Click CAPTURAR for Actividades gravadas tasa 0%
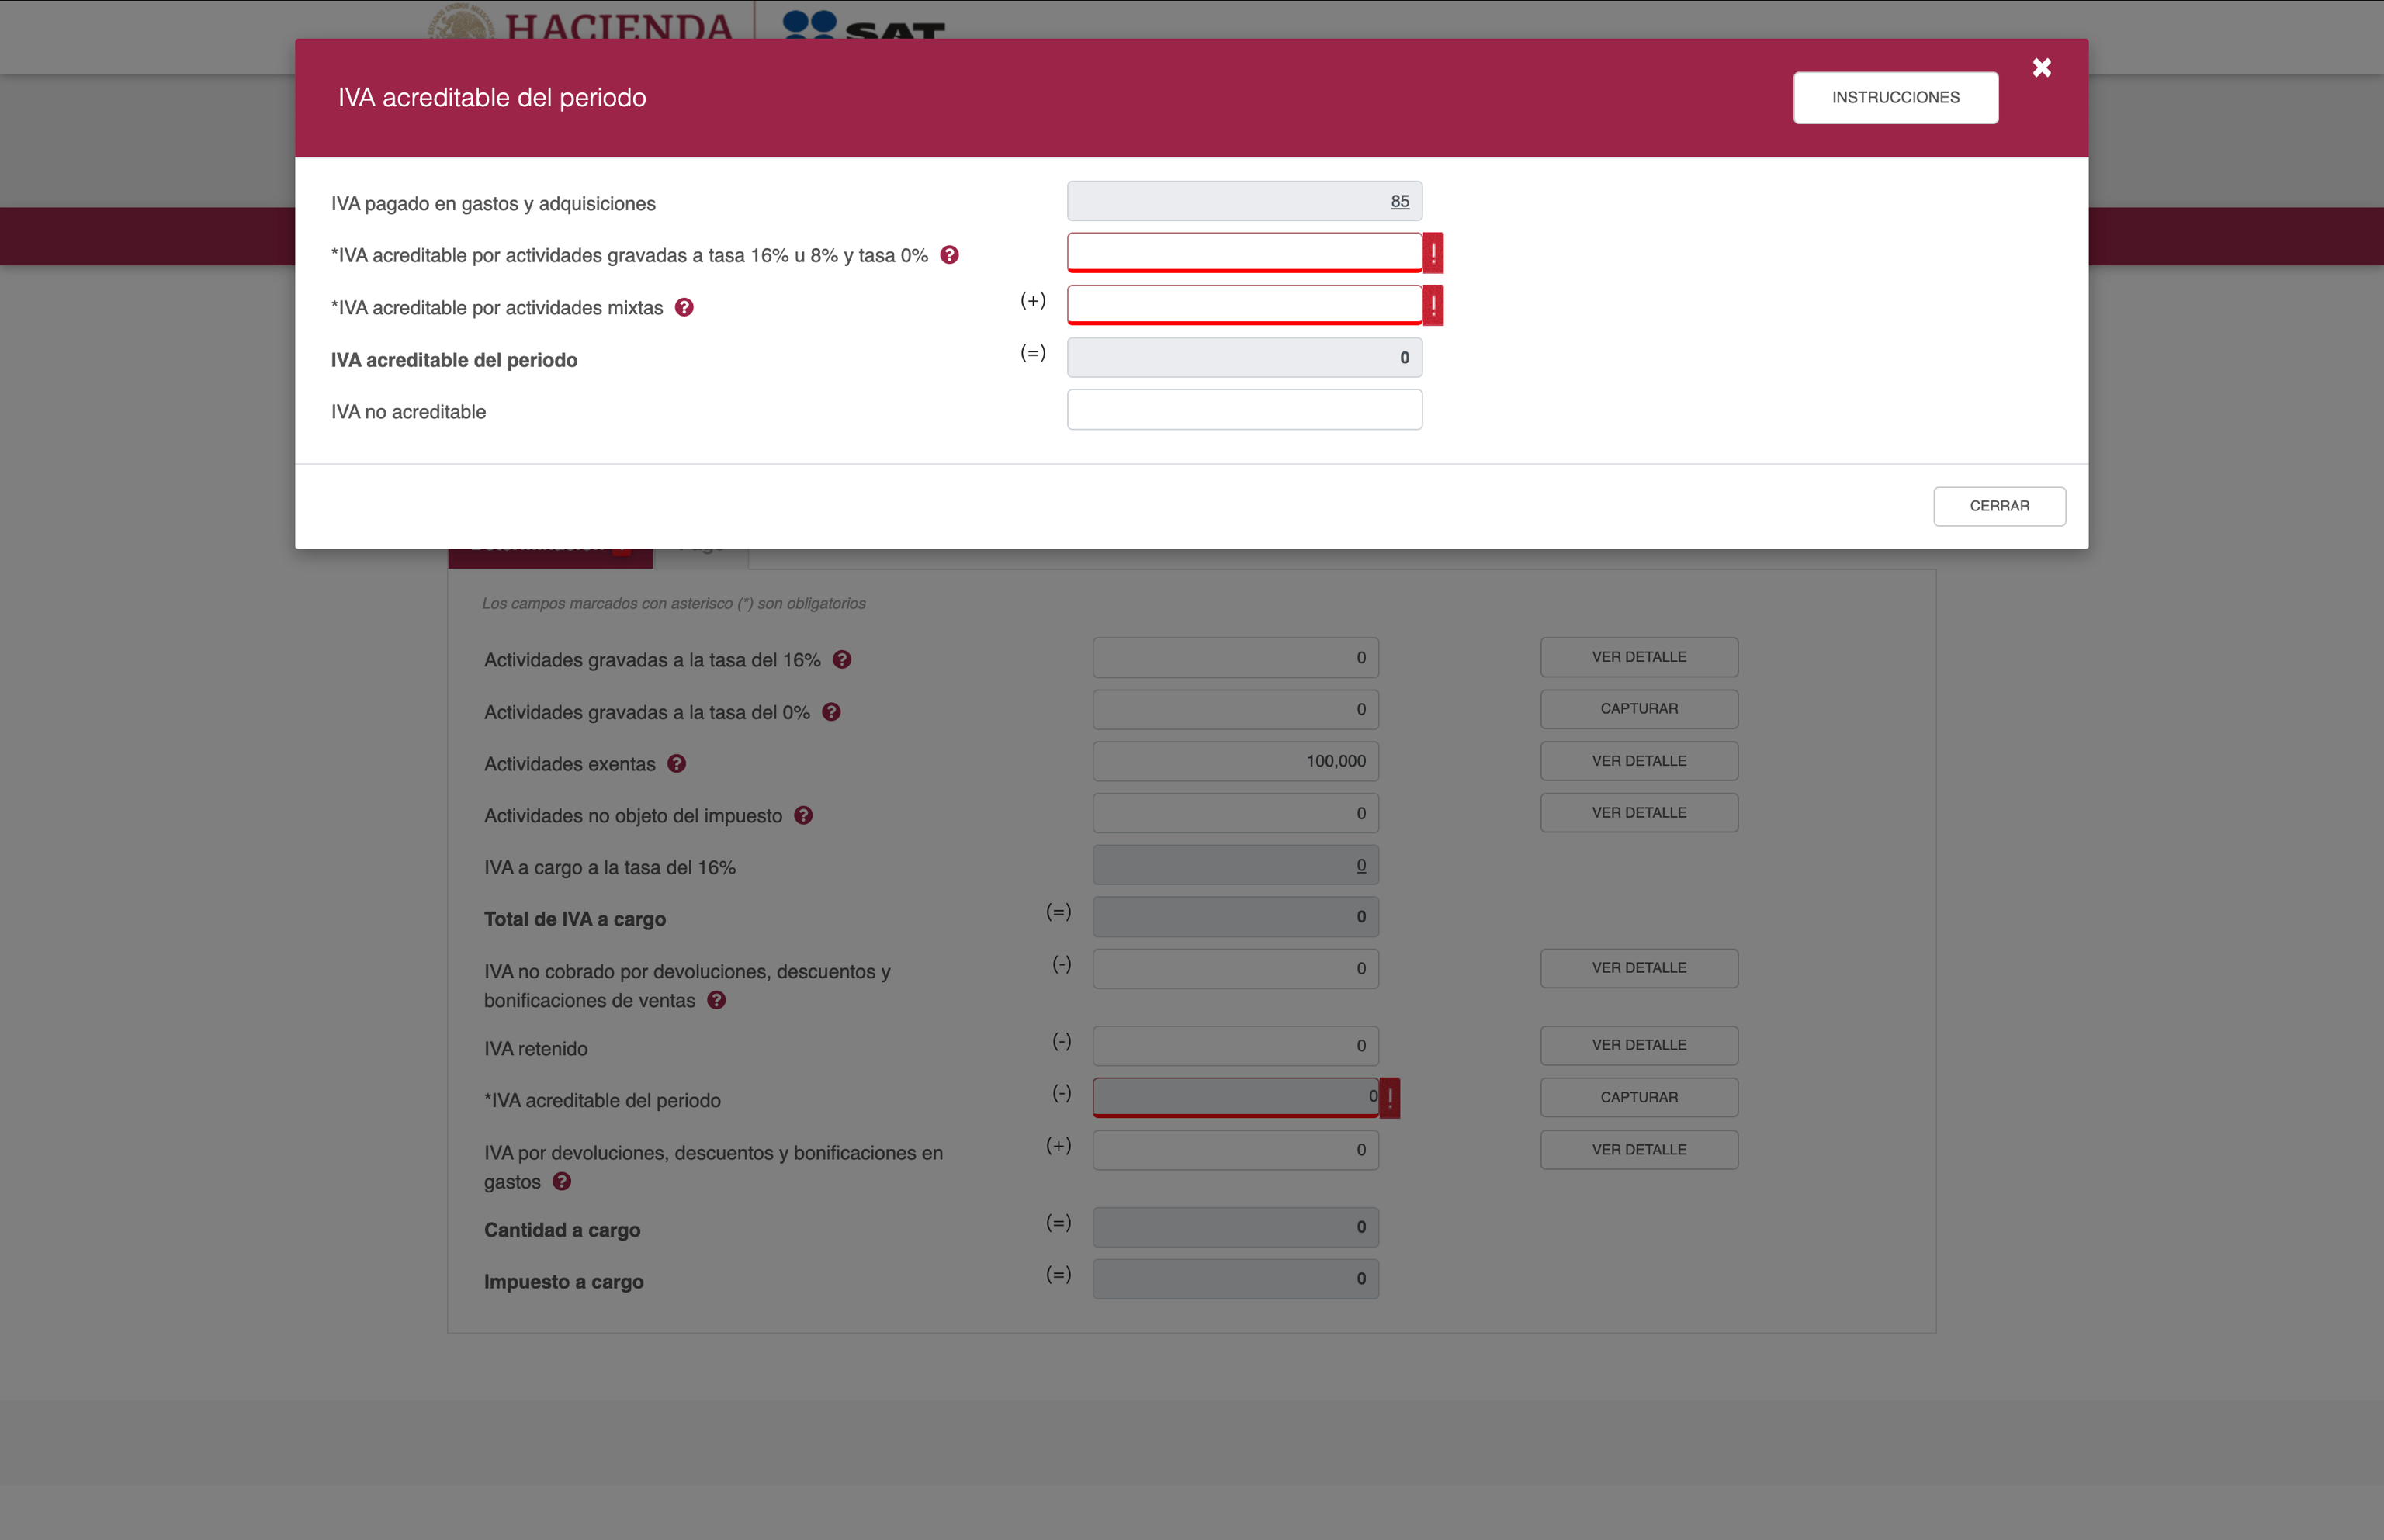Screen dimensions: 2384x1540 point(1638,709)
